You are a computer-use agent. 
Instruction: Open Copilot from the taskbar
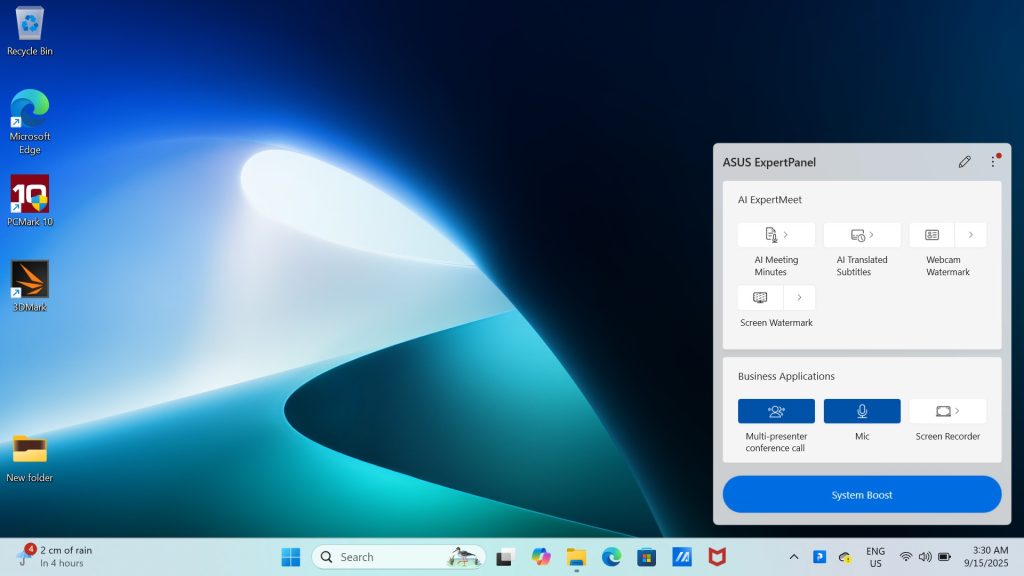click(541, 557)
